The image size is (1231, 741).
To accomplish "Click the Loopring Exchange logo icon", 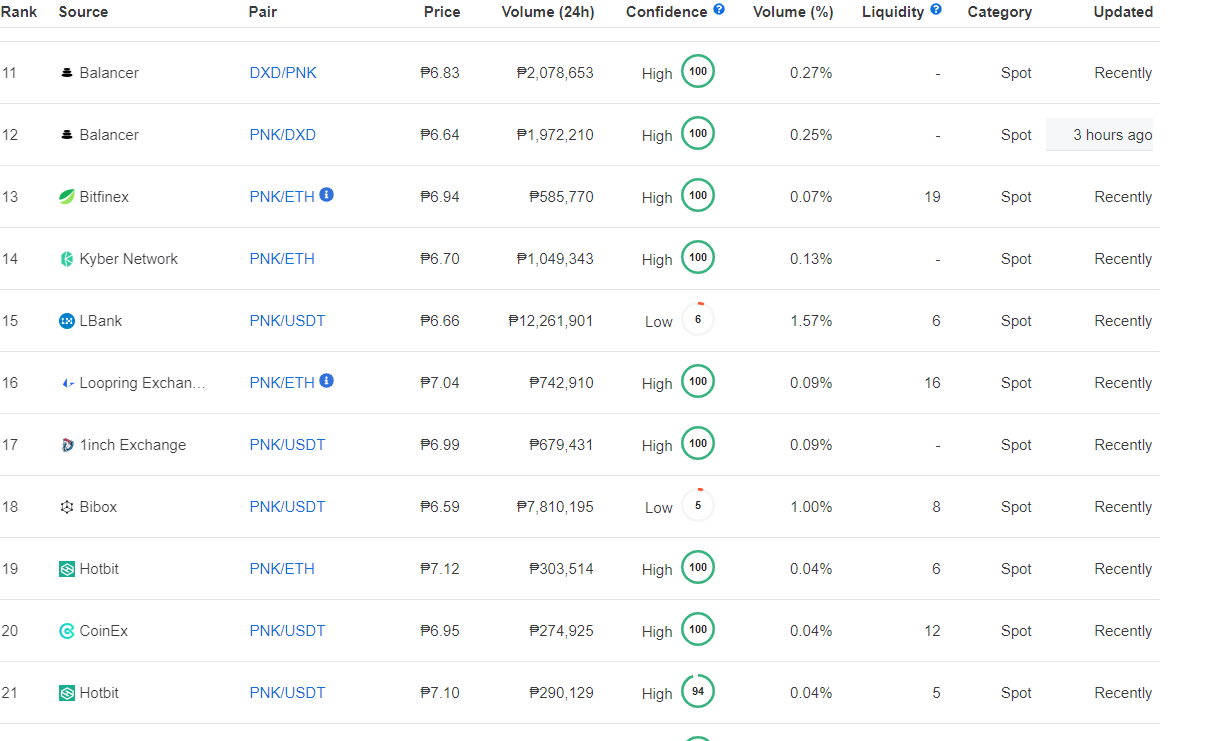I will pyautogui.click(x=67, y=383).
